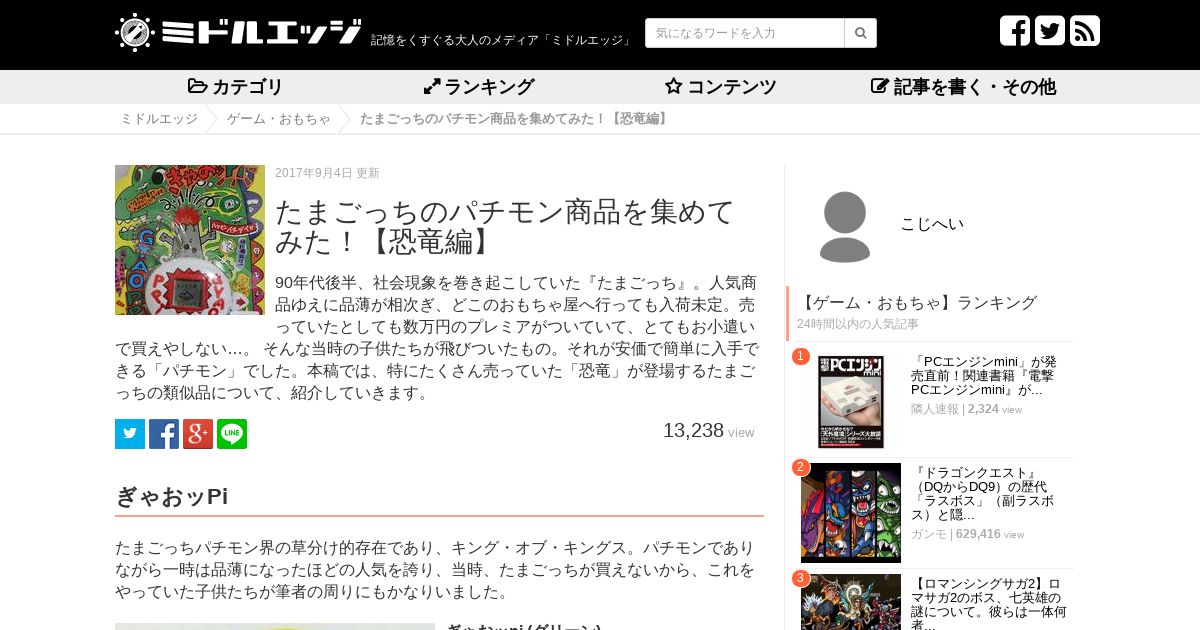The image size is (1200, 630).
Task: Open the 記事を書く・その他 menu
Action: tap(964, 87)
